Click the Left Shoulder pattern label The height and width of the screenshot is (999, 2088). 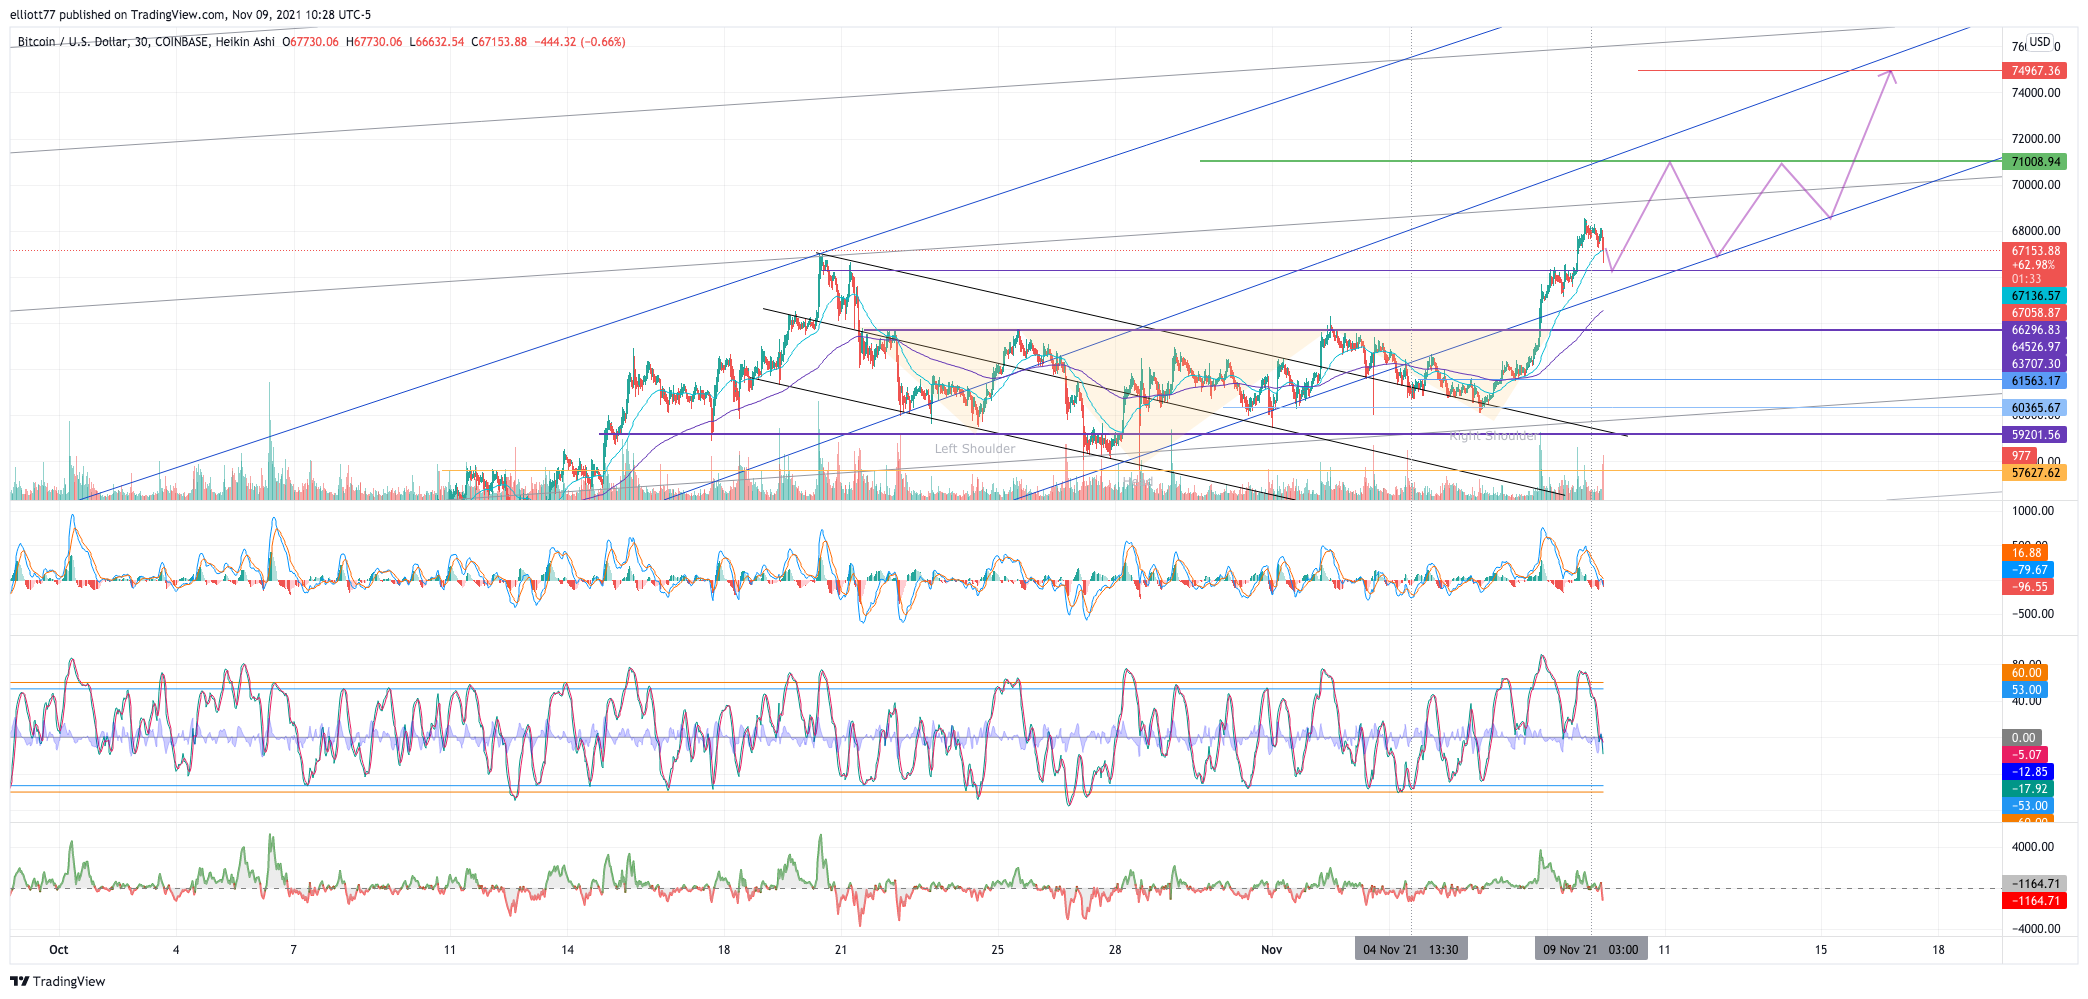[974, 449]
